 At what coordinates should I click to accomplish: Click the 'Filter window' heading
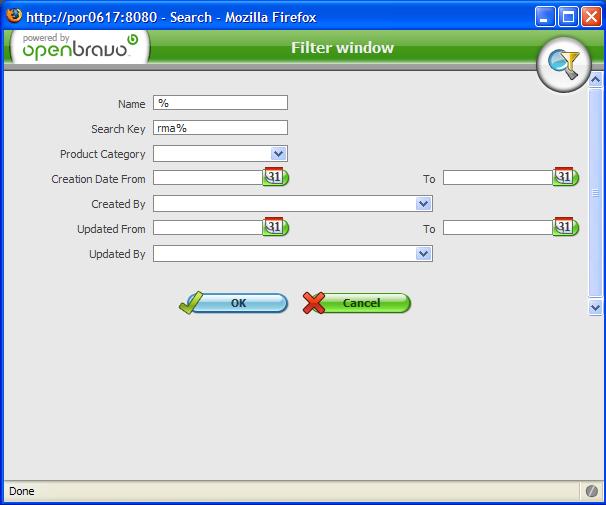point(342,48)
